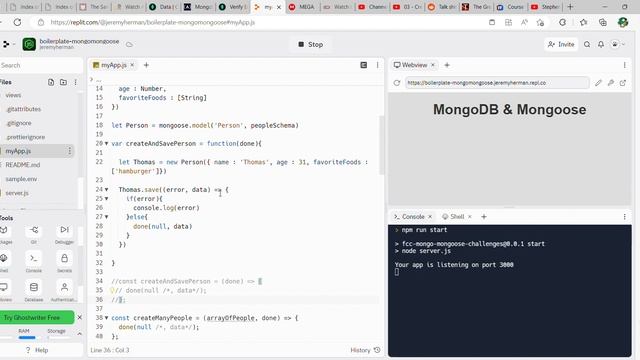Expand the resource usage panel chevron

click(x=80, y=334)
